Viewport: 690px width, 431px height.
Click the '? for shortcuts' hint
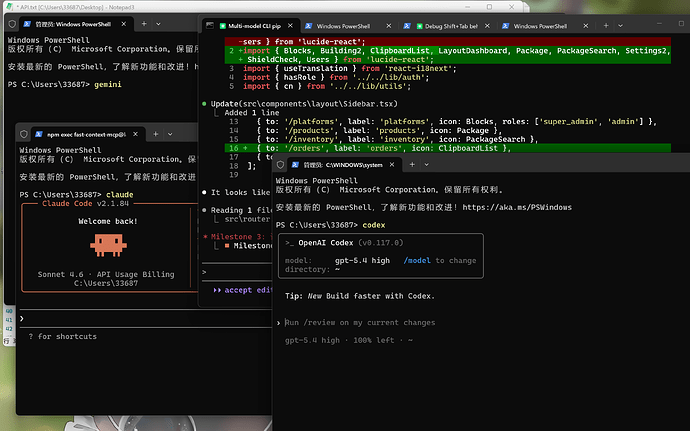pos(62,336)
